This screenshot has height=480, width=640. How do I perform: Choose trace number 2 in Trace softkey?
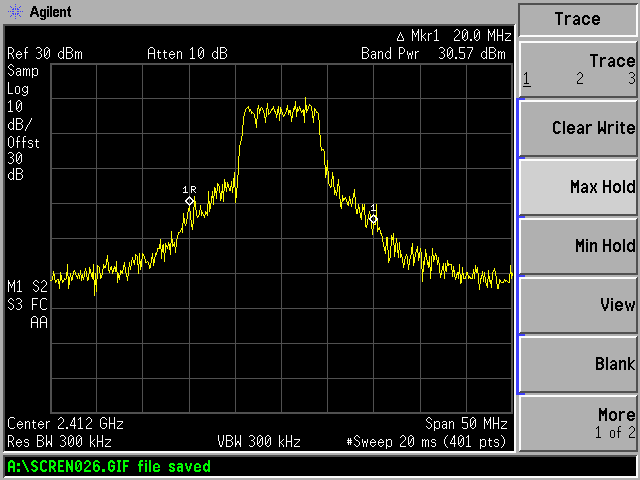(579, 79)
